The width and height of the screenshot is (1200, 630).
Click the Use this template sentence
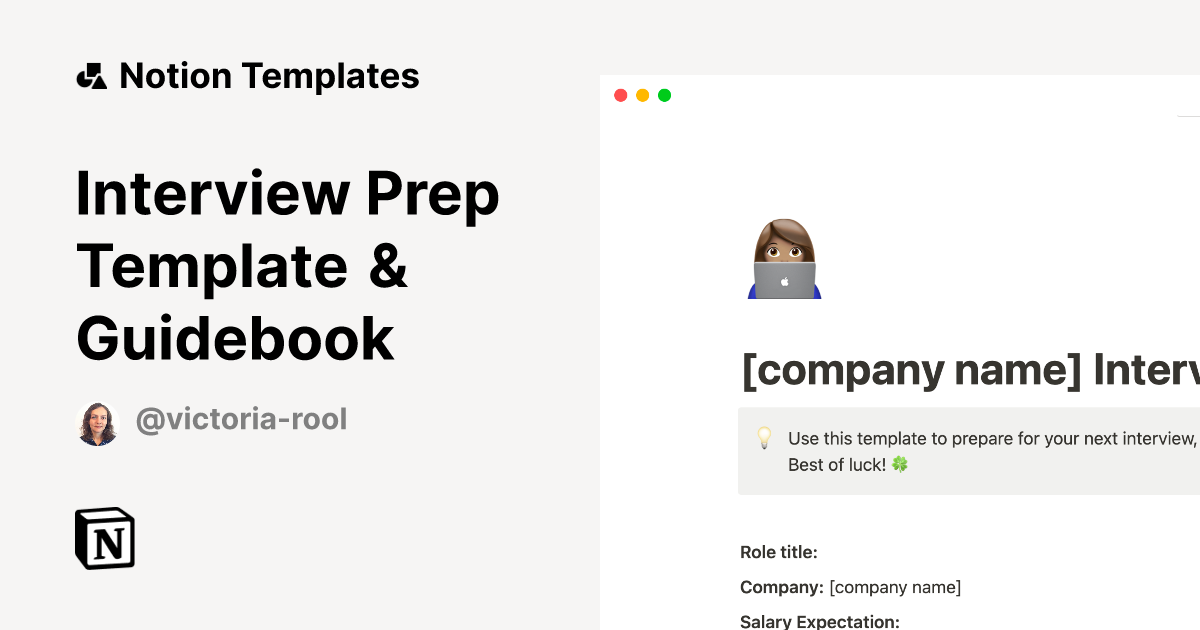[990, 438]
